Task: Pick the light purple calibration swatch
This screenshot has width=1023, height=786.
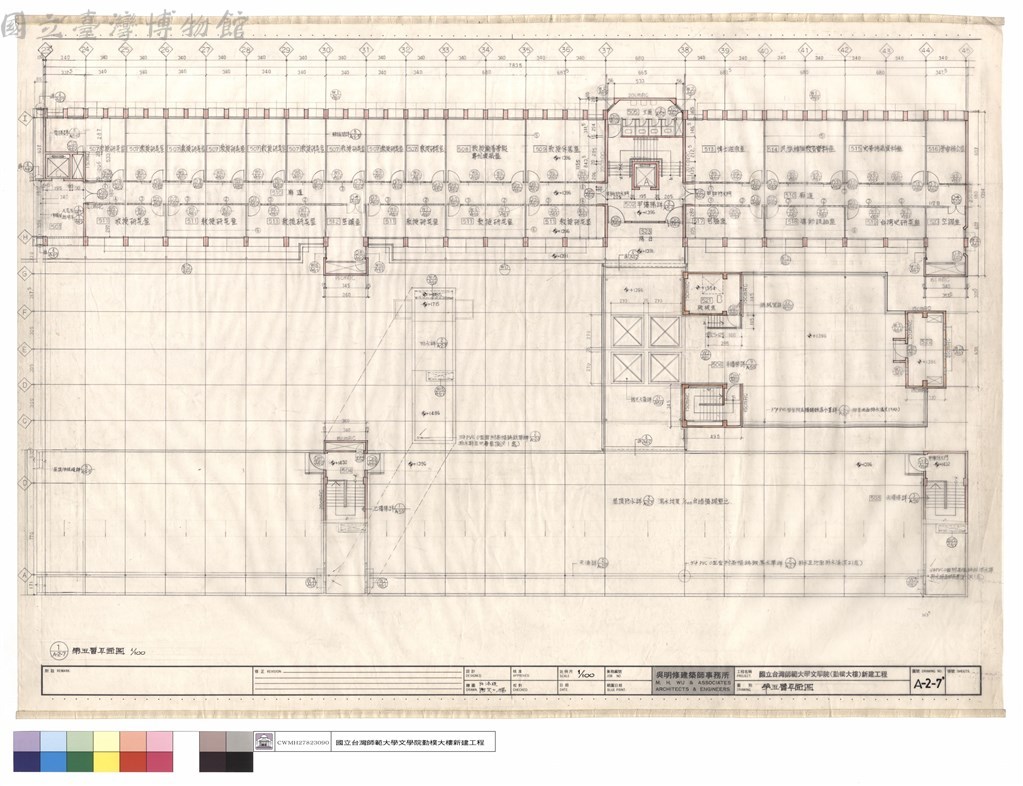Action: pos(27,742)
